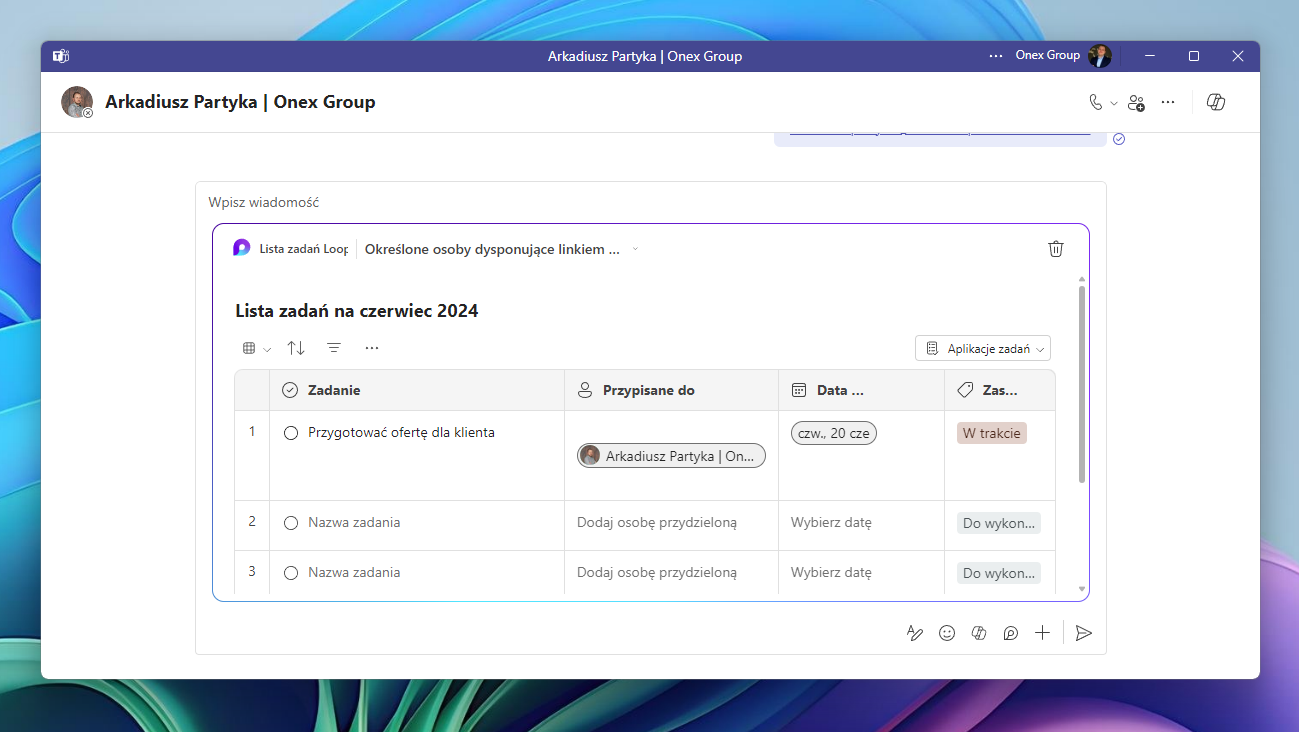Click assignee chip Arkadiusz Partyka
The image size is (1299, 732).
[671, 456]
